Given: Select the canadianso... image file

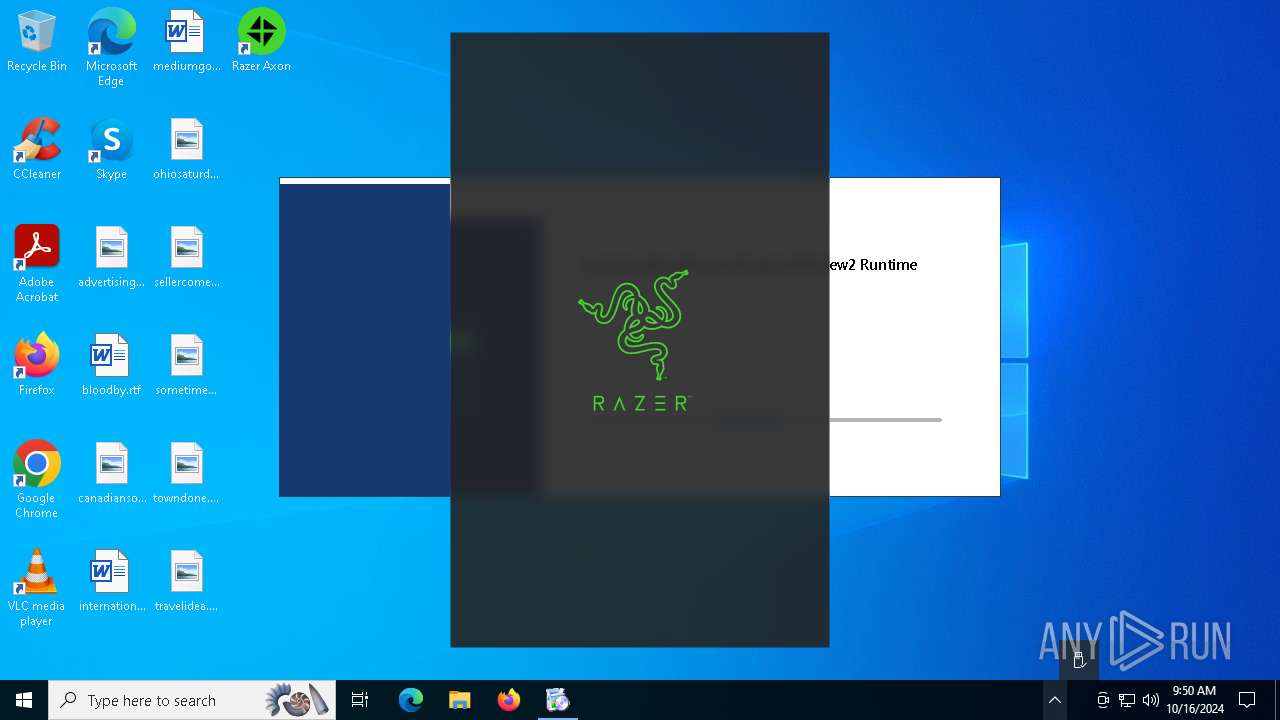Looking at the screenshot, I should point(111,474).
